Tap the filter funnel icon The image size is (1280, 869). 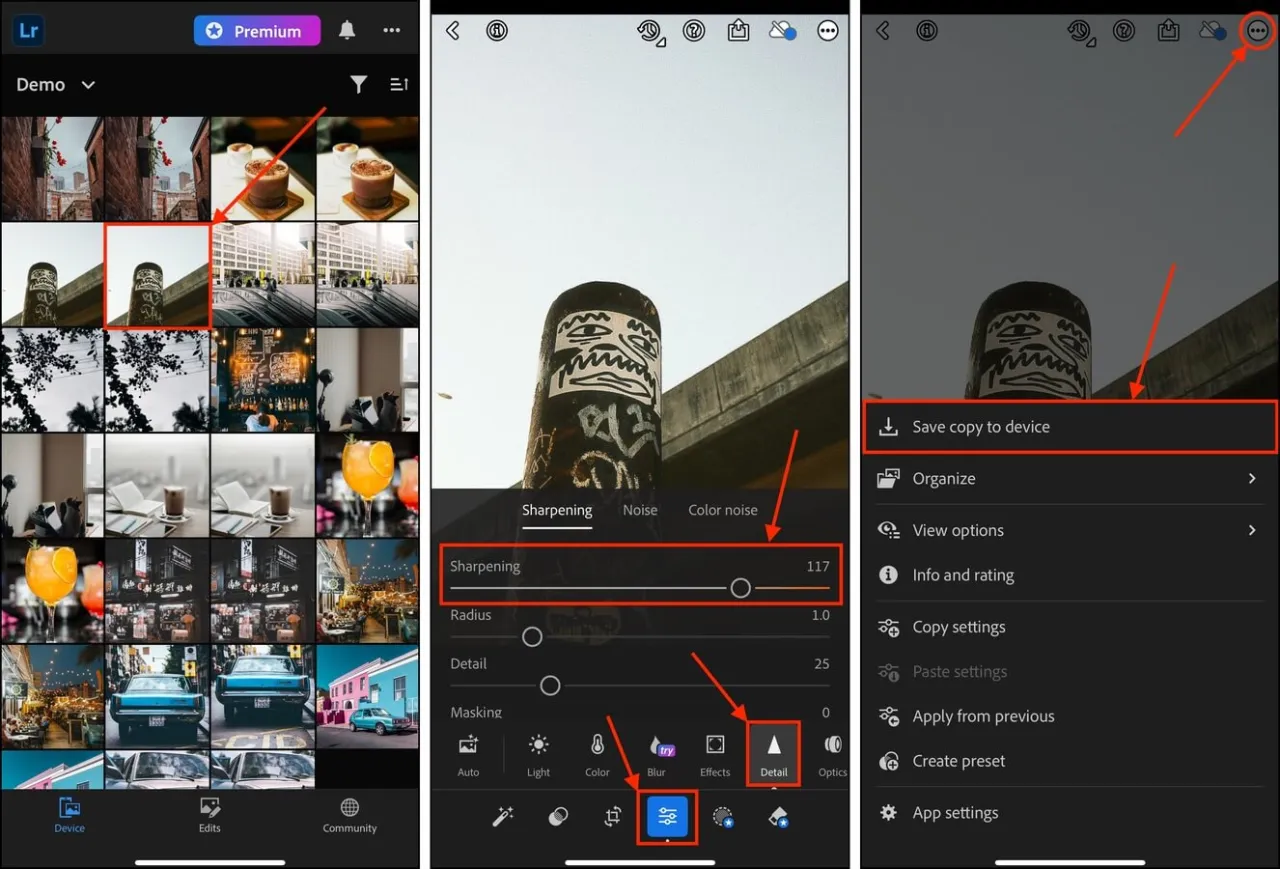358,85
